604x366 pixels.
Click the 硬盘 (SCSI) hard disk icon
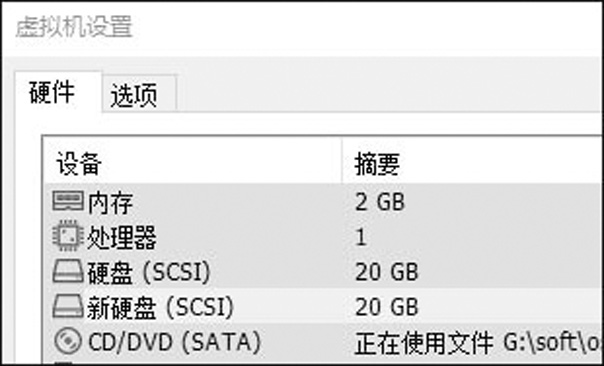pos(68,271)
